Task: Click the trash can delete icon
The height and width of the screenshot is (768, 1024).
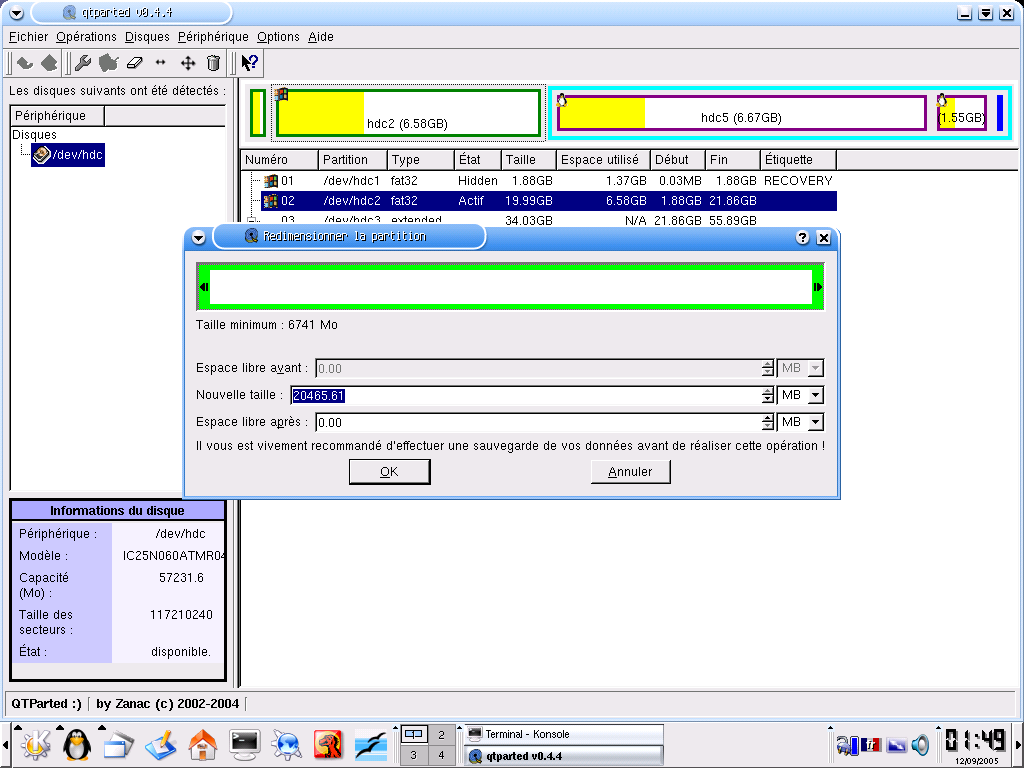Action: 213,63
